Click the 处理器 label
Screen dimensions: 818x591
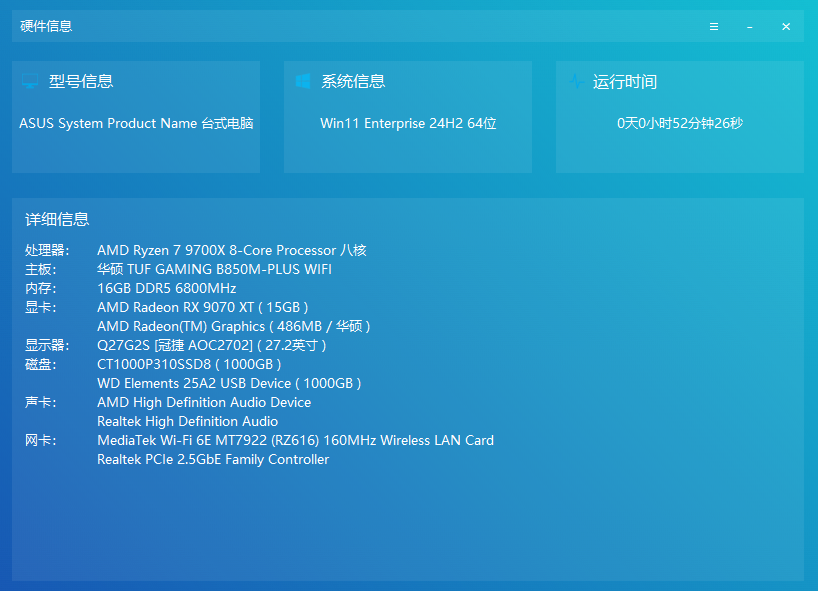[47, 250]
